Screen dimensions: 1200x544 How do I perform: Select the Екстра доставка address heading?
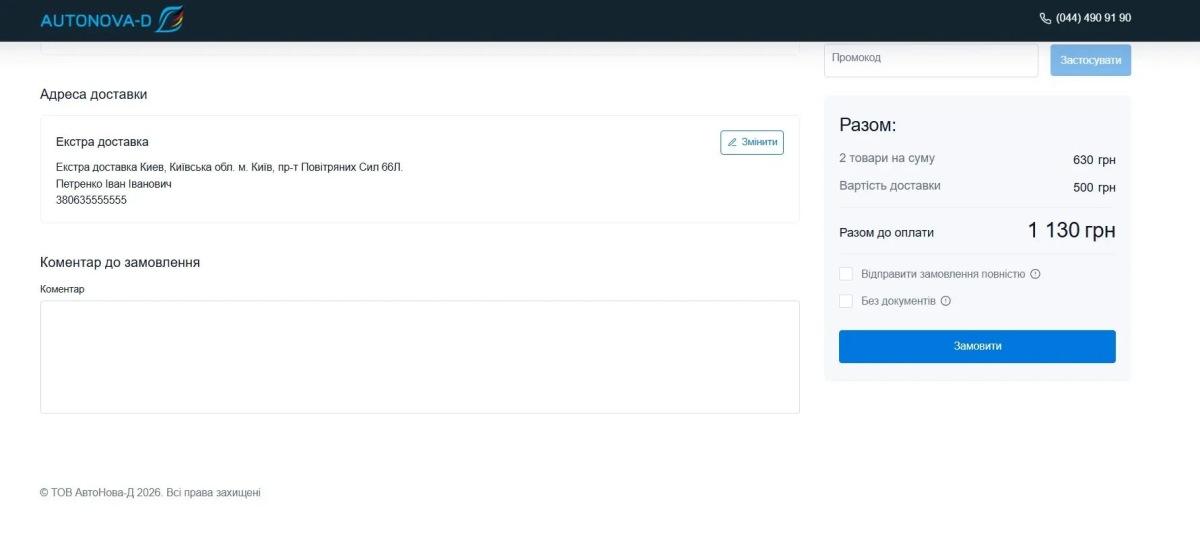(x=102, y=142)
